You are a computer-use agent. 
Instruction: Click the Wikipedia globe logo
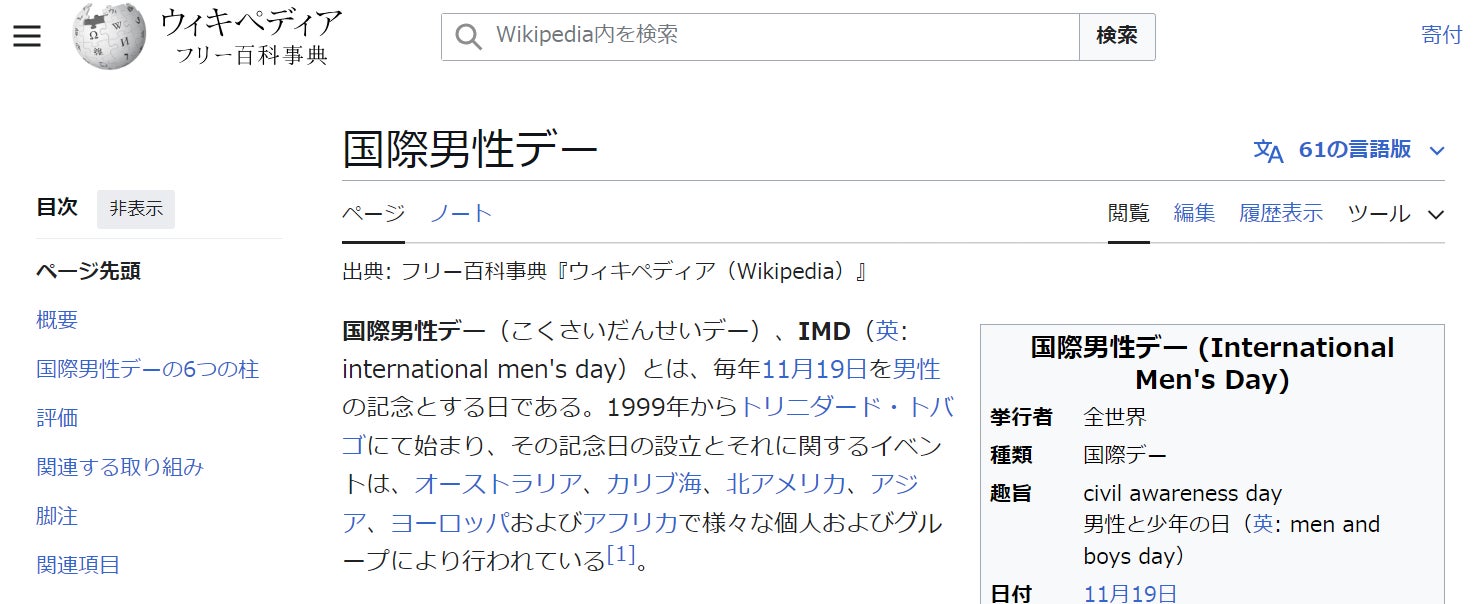click(x=109, y=37)
